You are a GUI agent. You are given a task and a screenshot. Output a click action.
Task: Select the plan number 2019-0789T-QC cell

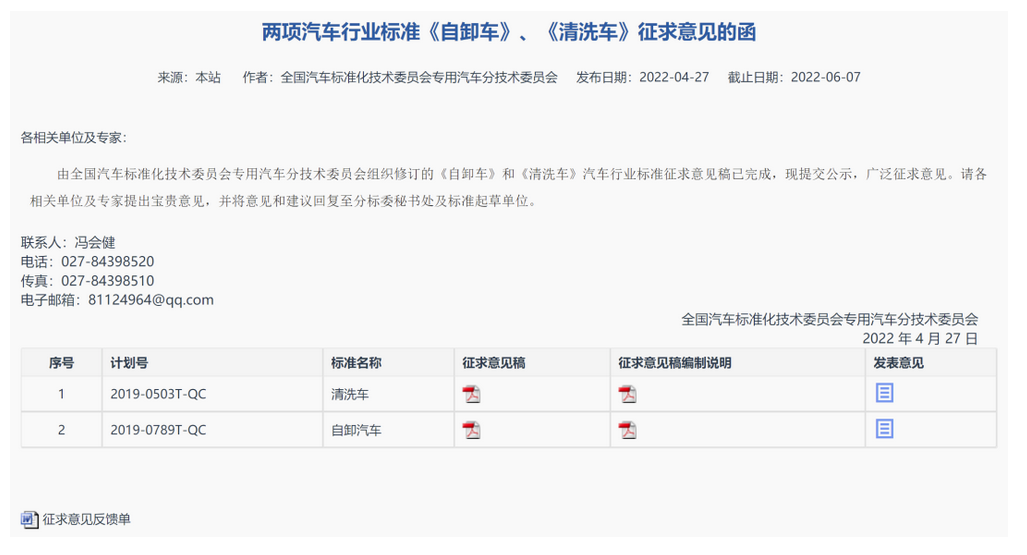coord(158,430)
